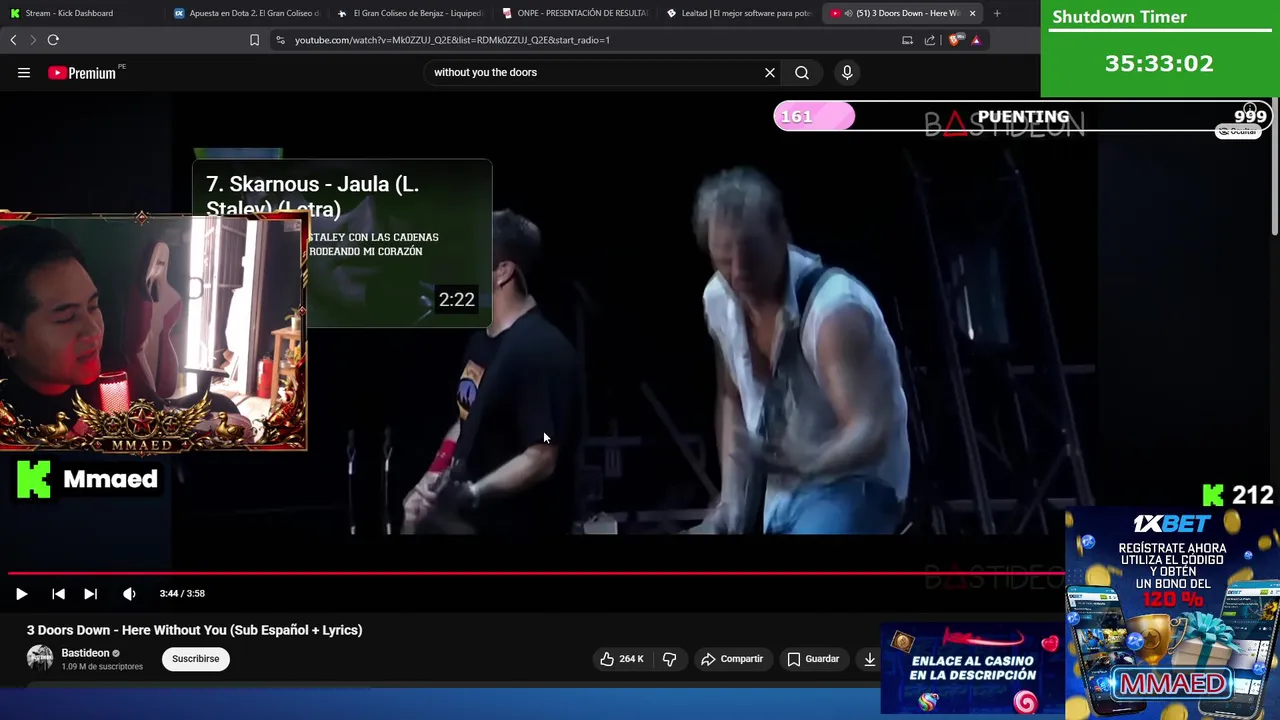1280x720 pixels.
Task: Click the video title Here Without You
Action: coord(195,630)
